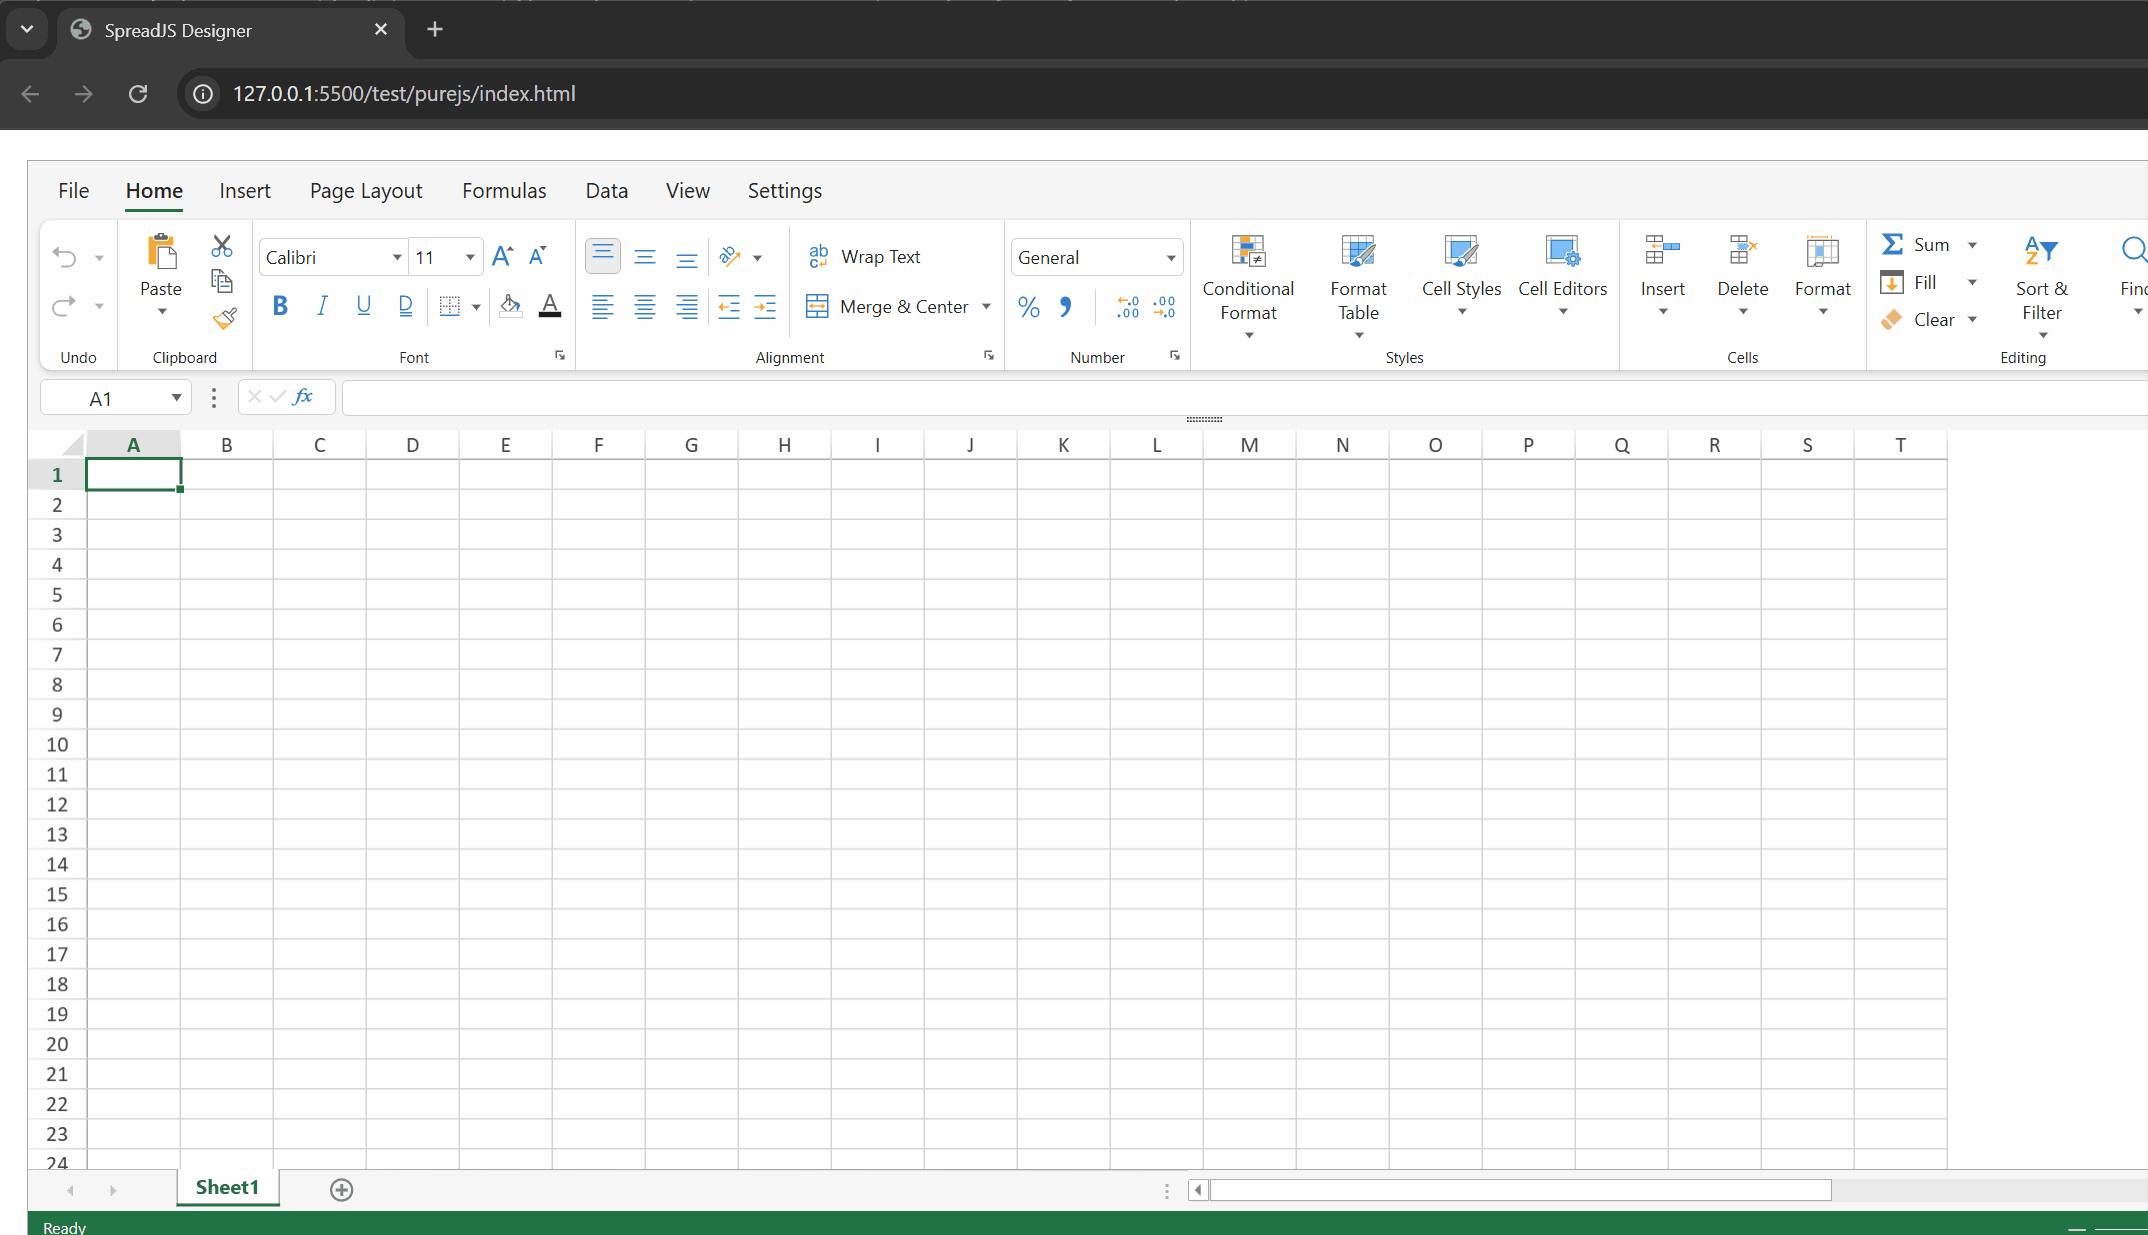Viewport: 2148px width, 1235px height.
Task: Click into the formula bar input
Action: click(1244, 398)
